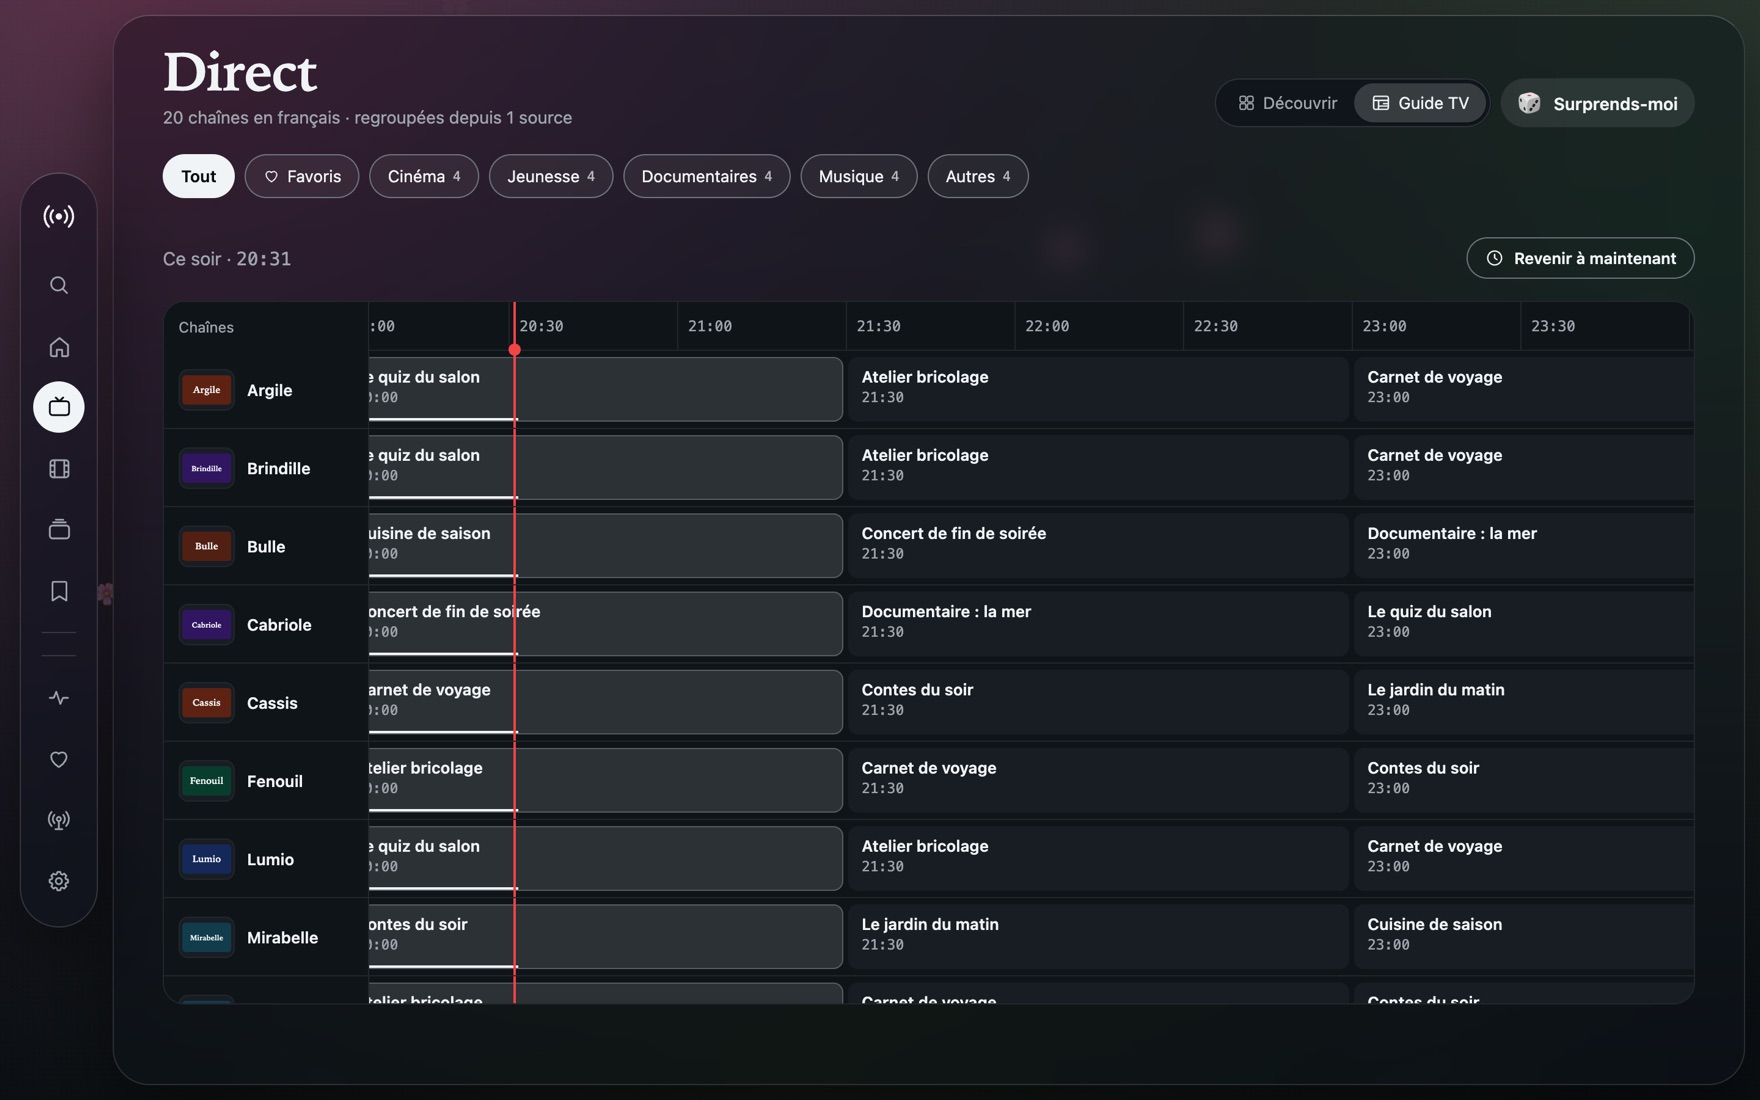The height and width of the screenshot is (1100, 1760).
Task: Open activity pulse icon in sidebar
Action: [59, 698]
